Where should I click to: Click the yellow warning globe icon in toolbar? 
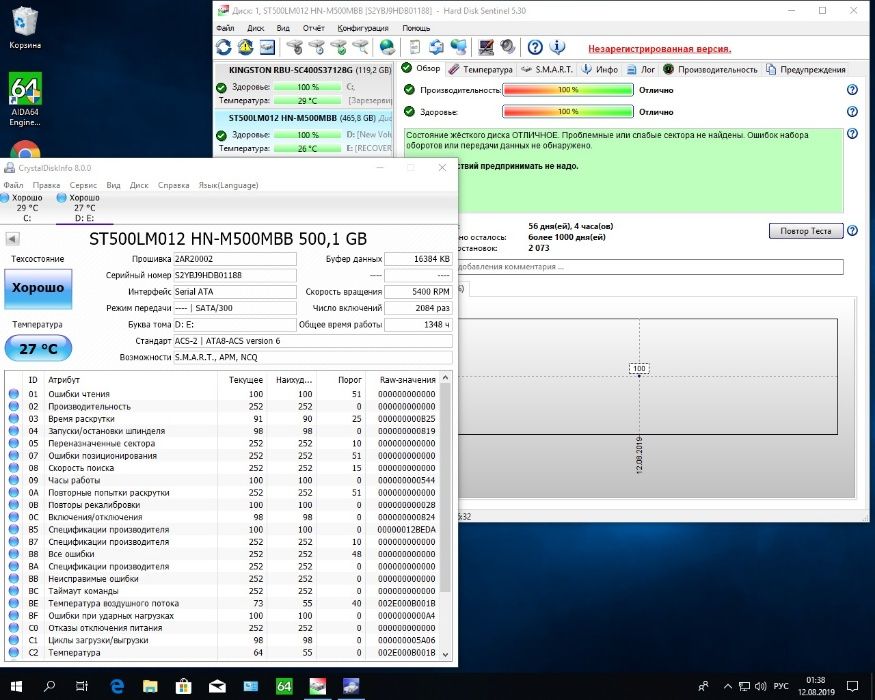point(246,47)
